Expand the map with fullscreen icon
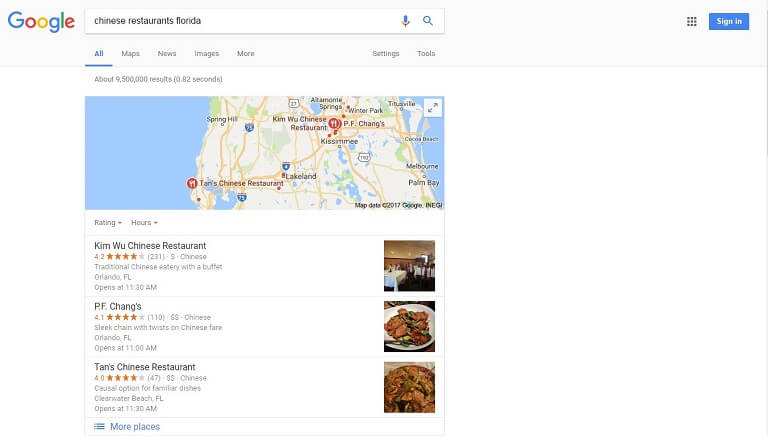This screenshot has height=440, width=768. click(x=432, y=108)
